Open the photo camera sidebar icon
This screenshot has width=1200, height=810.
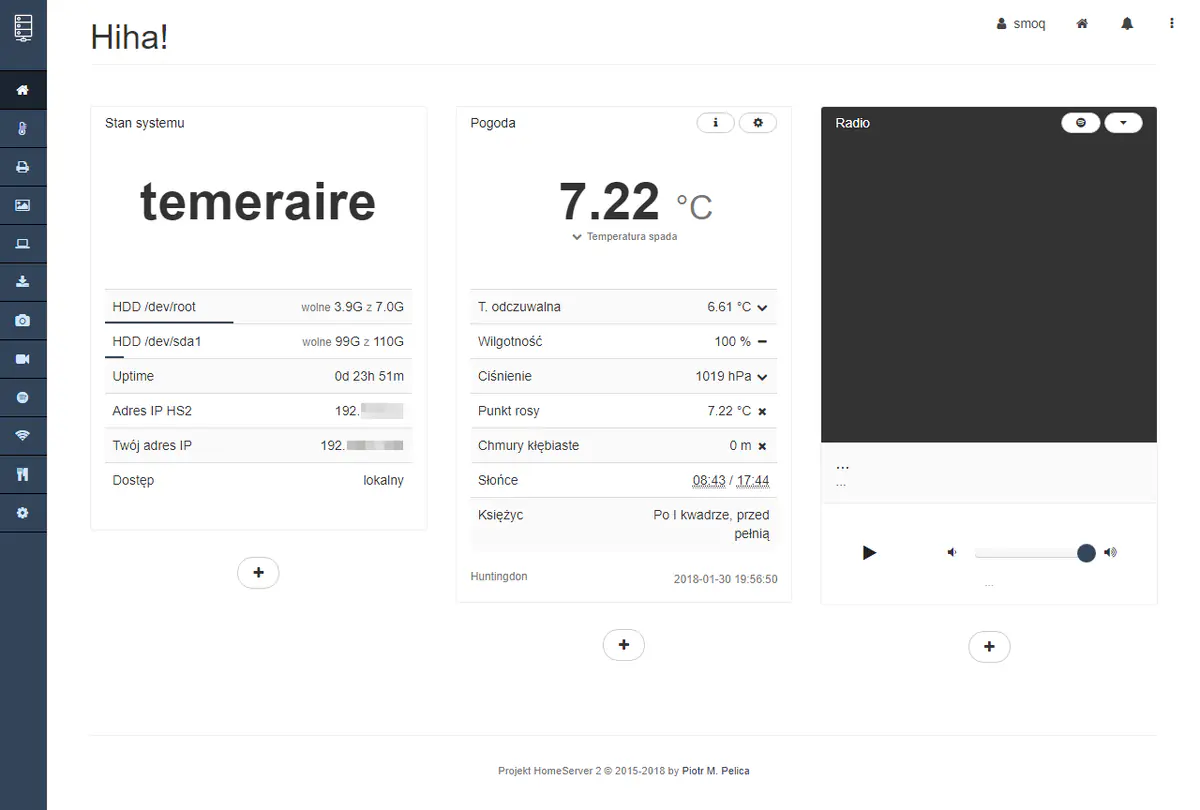23,321
